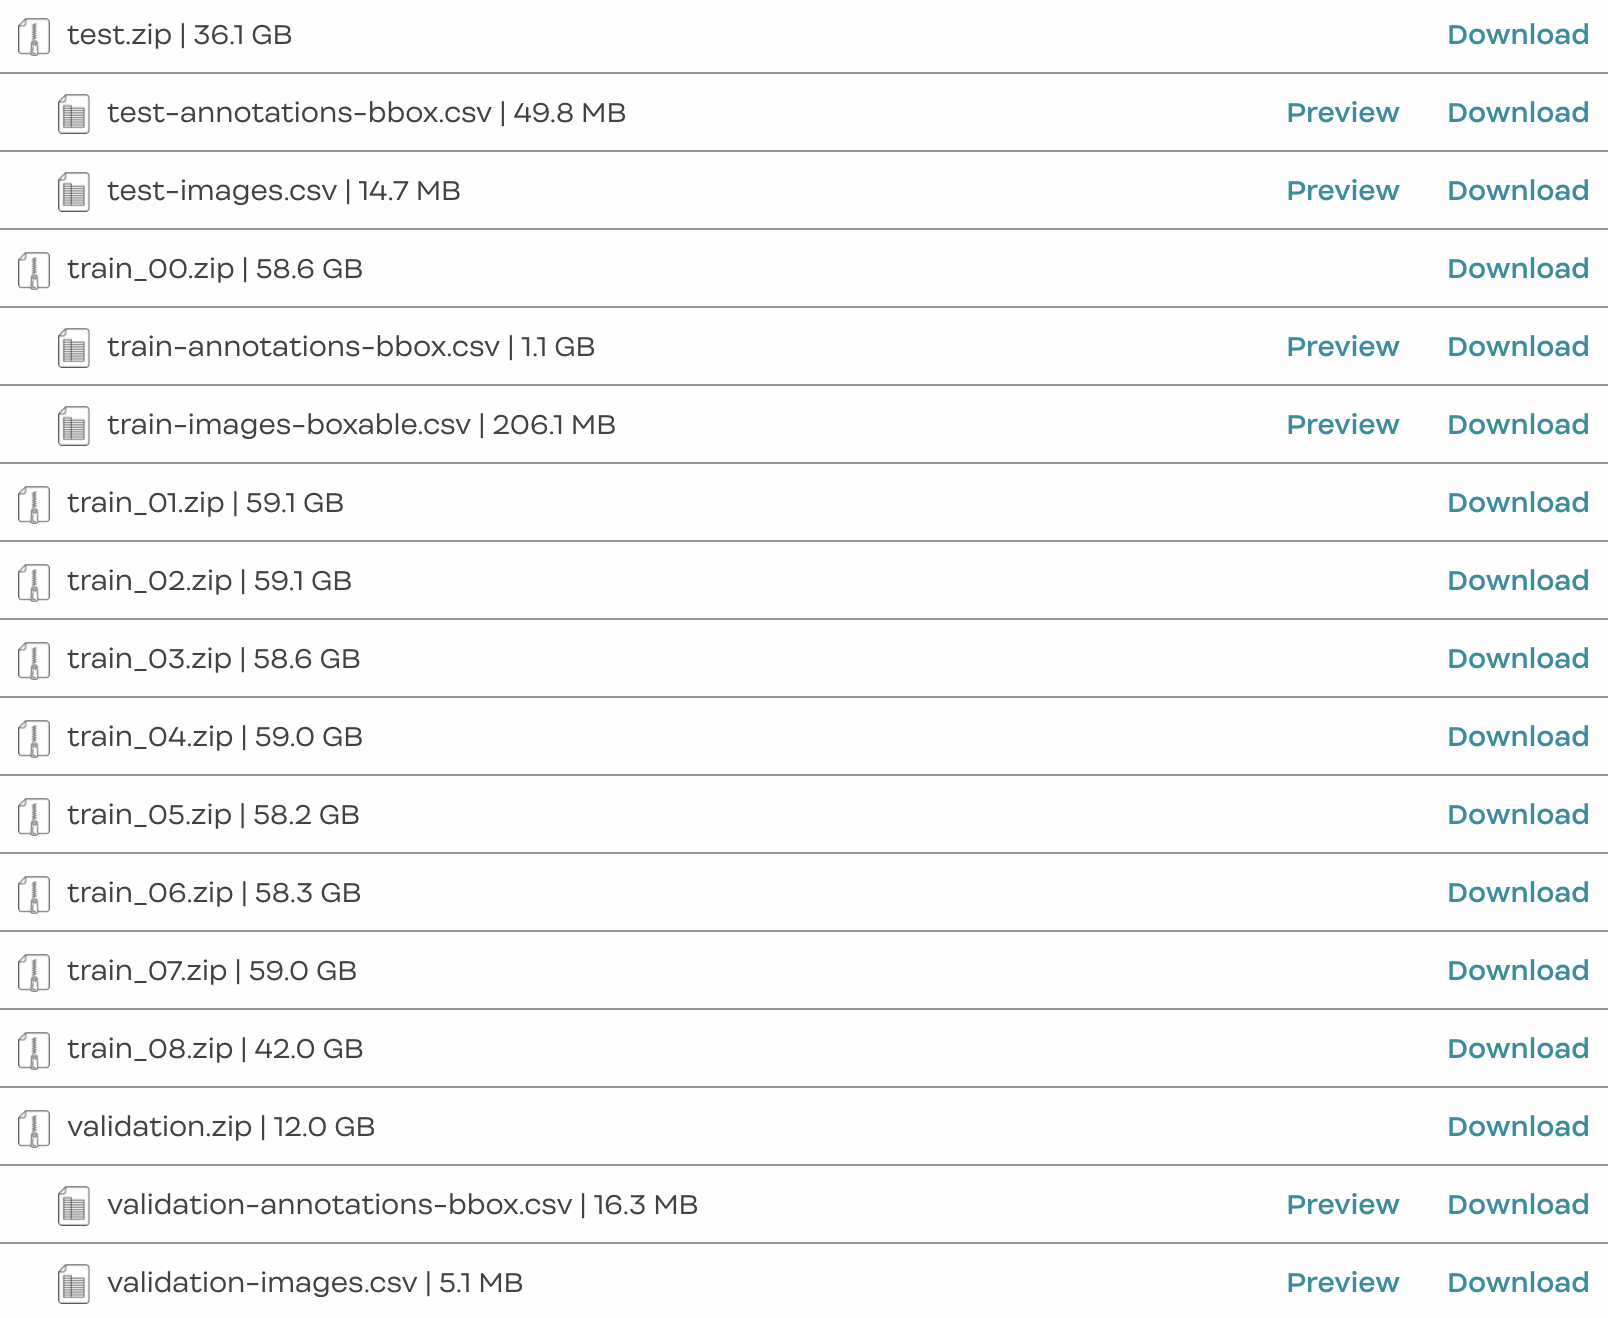Preview the test-images.csv file
The height and width of the screenshot is (1318, 1608).
click(x=1342, y=191)
